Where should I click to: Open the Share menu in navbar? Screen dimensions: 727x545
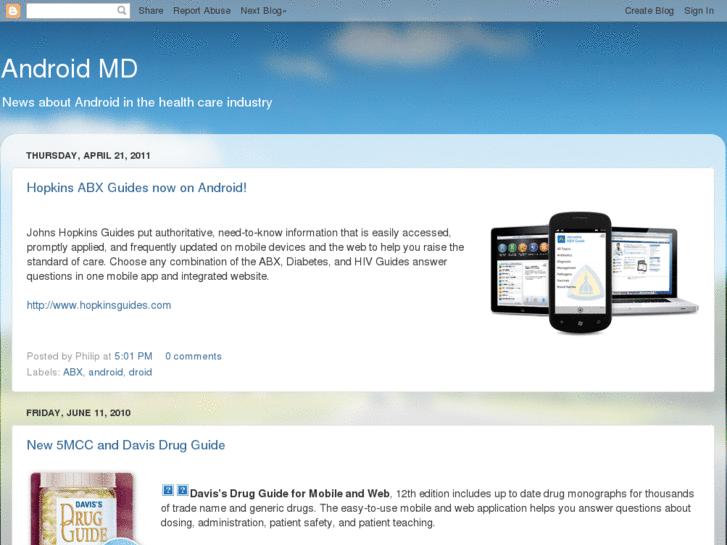tap(151, 11)
